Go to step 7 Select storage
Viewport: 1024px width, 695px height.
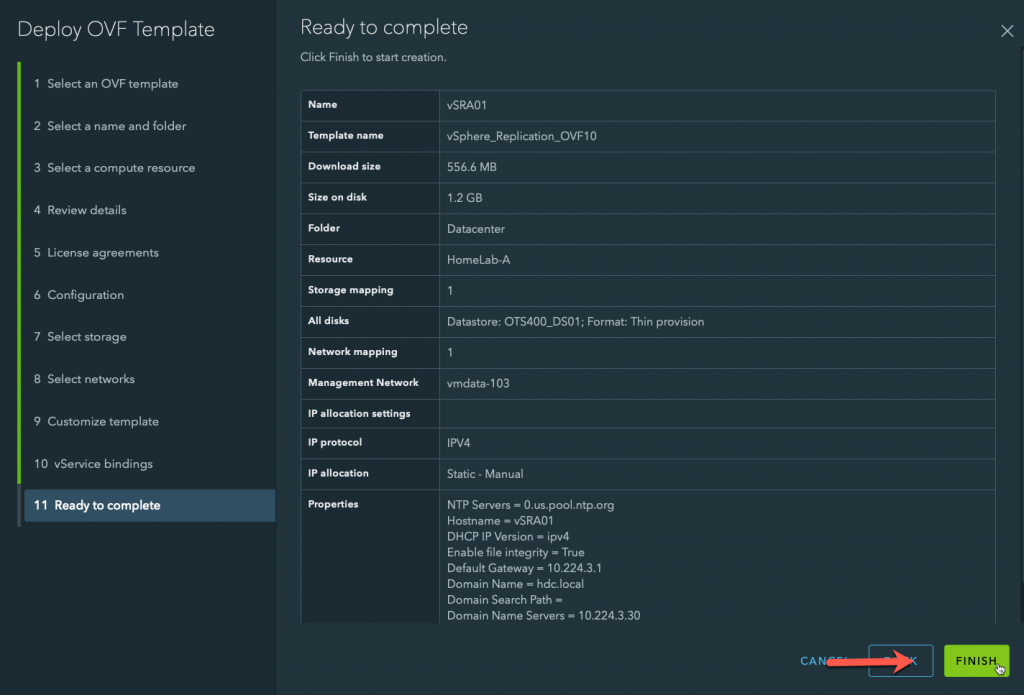(x=80, y=337)
